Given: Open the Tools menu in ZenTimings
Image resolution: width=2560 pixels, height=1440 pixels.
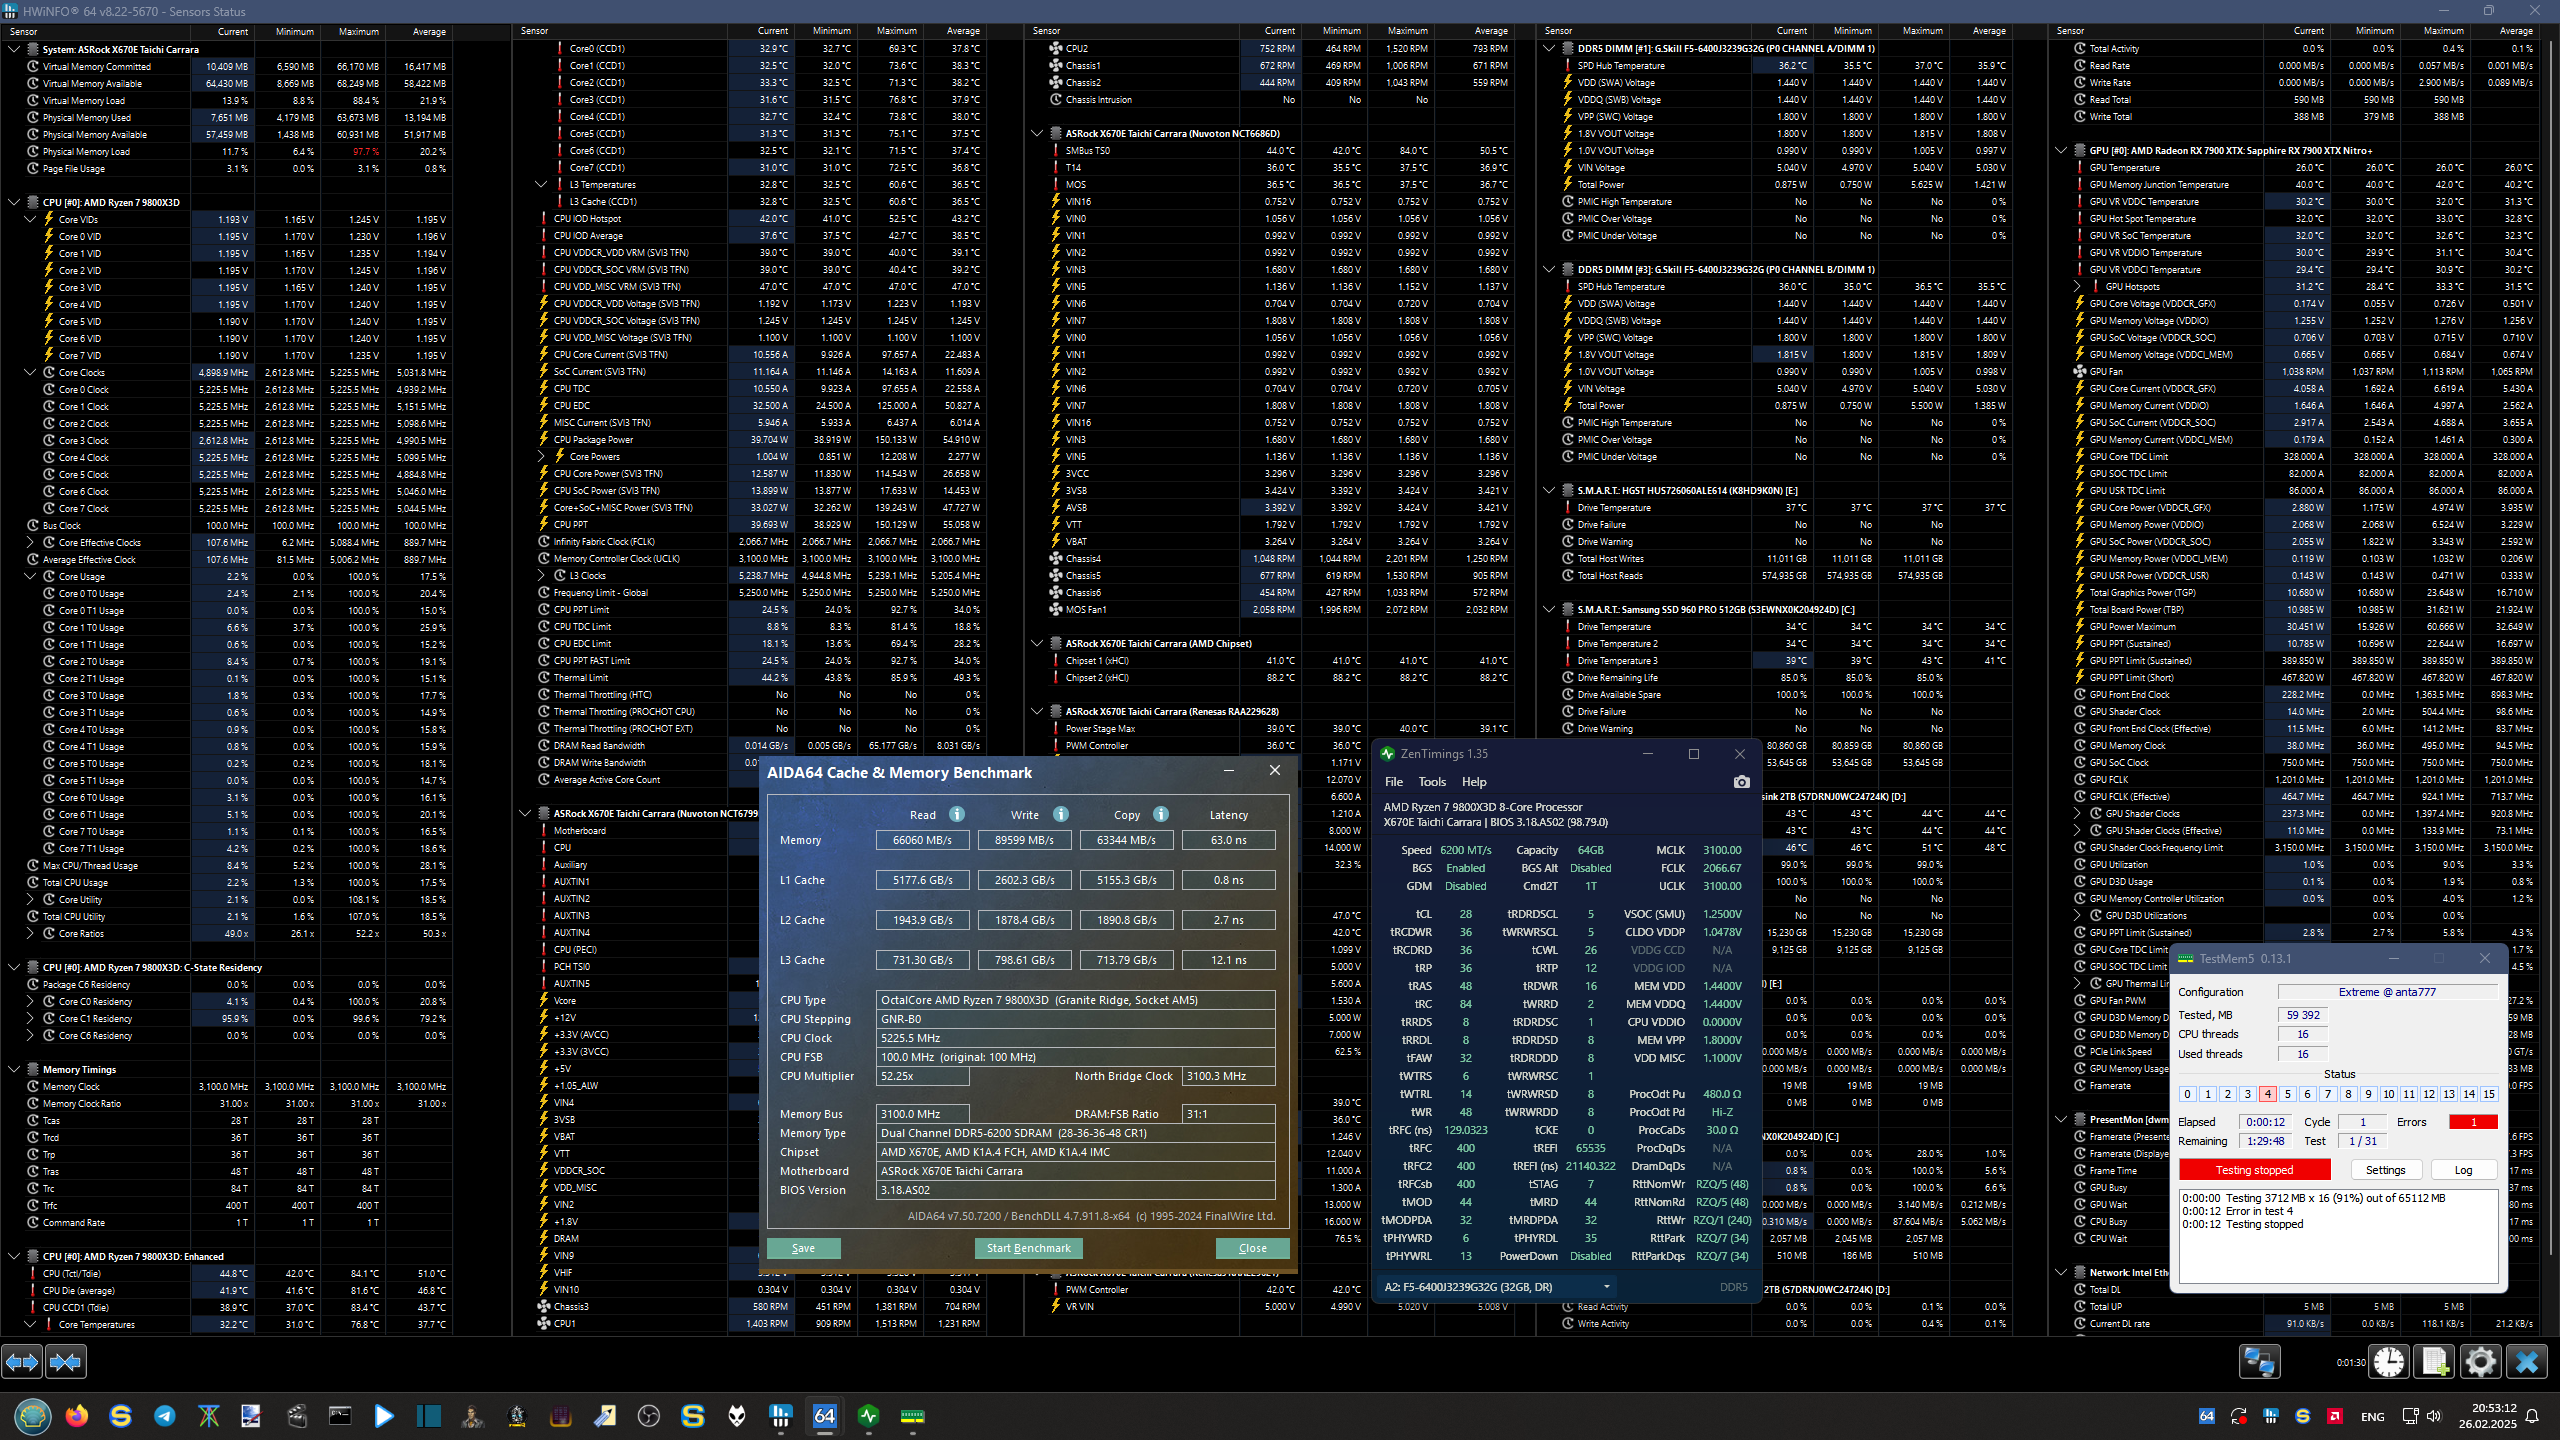Looking at the screenshot, I should [x=1431, y=782].
